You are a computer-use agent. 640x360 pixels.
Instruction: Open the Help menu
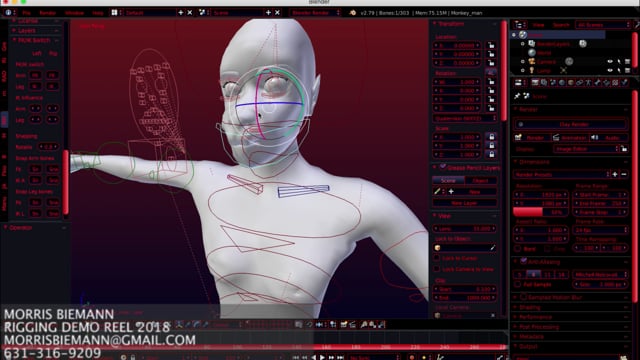pos(98,13)
